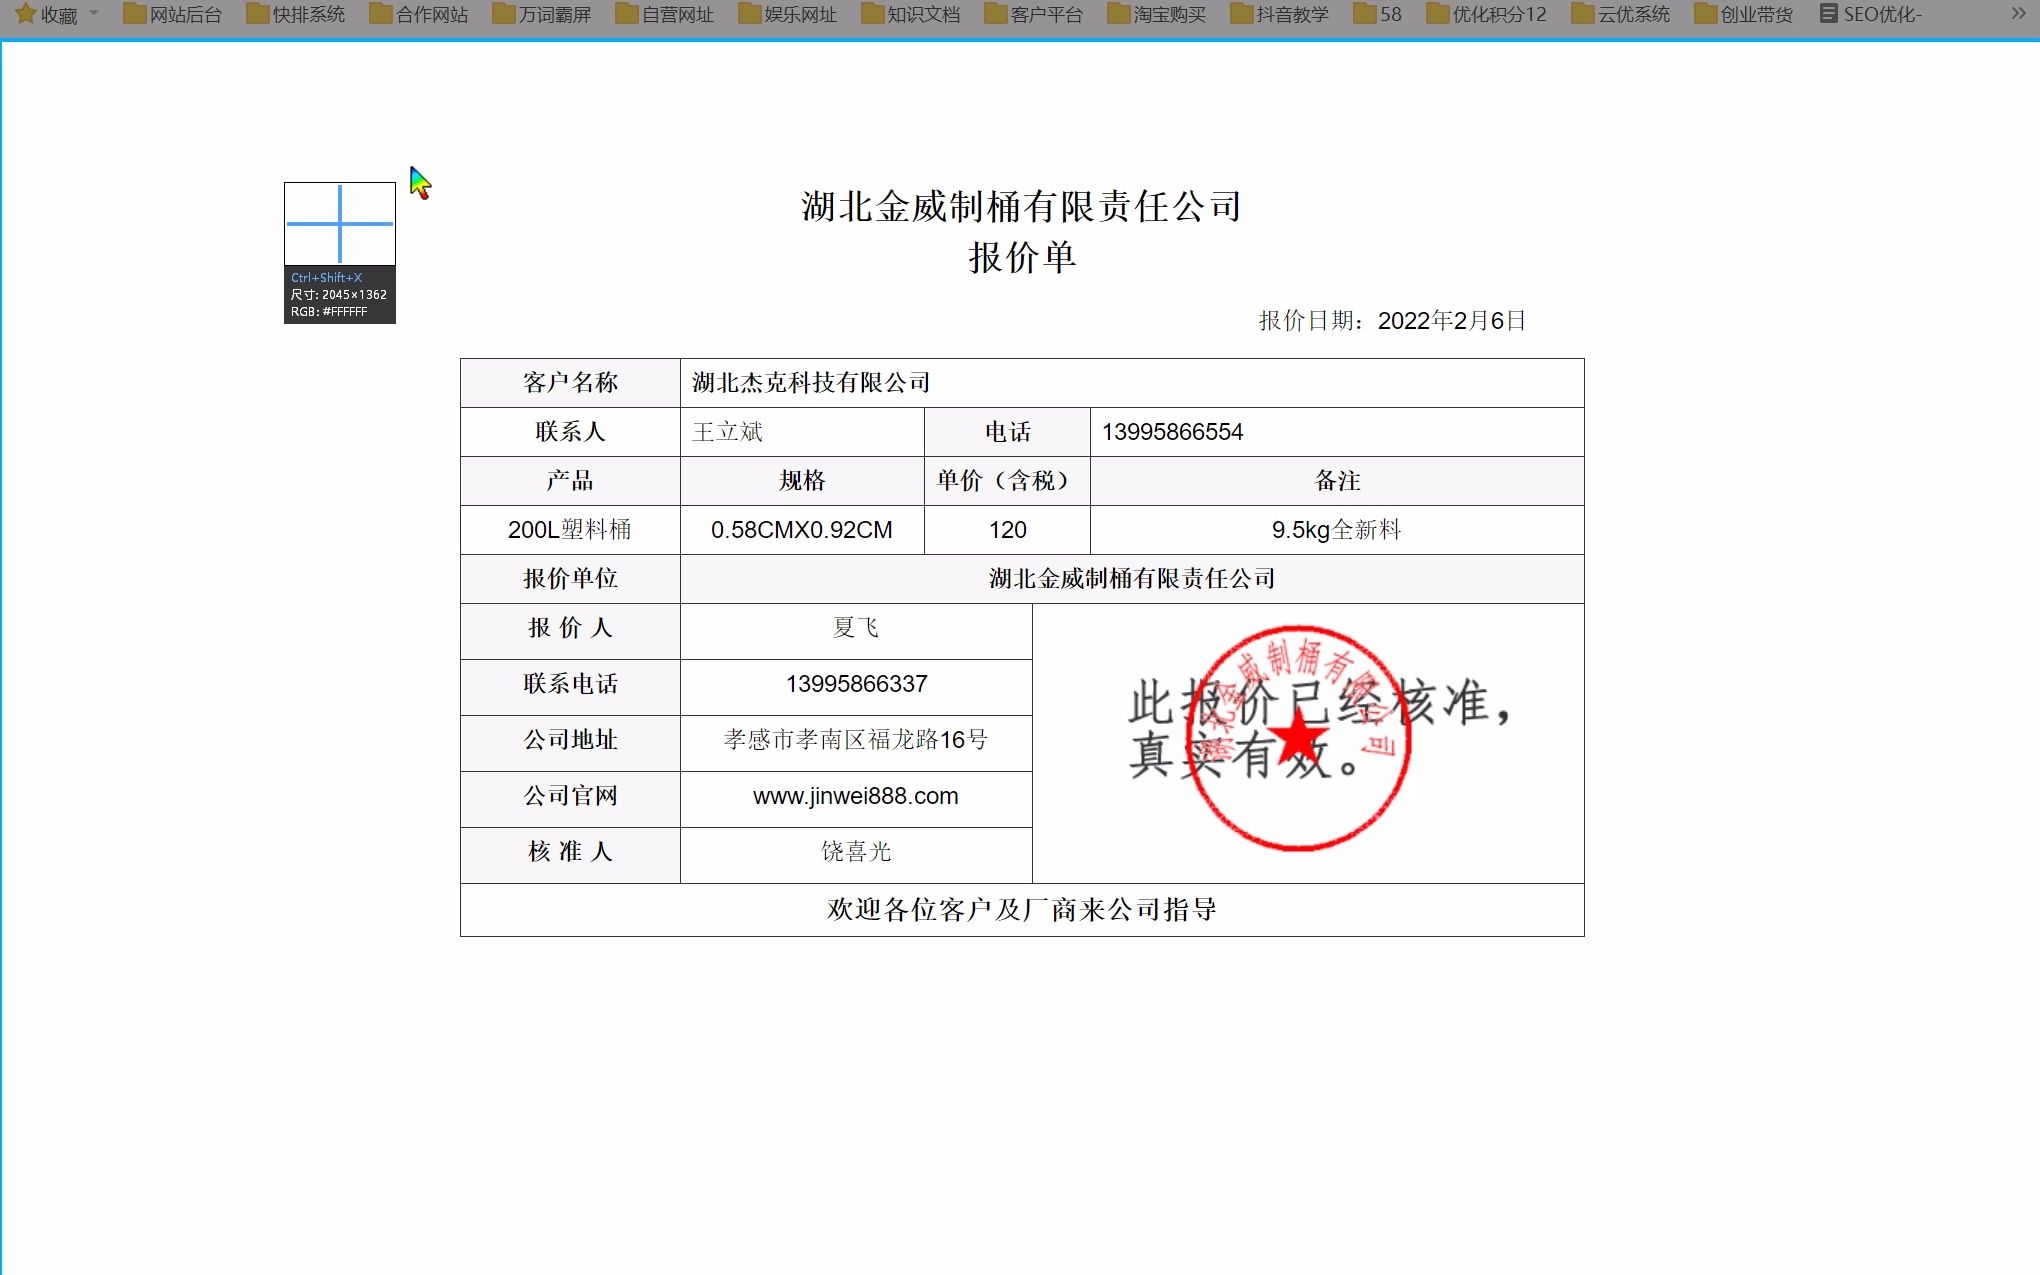The image size is (2040, 1275).
Task: Select customer name 湖北杰克科技有限公司
Action: click(811, 383)
